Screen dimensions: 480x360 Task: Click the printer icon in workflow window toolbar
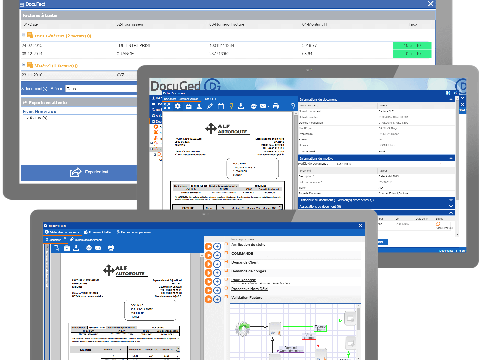[111, 248]
